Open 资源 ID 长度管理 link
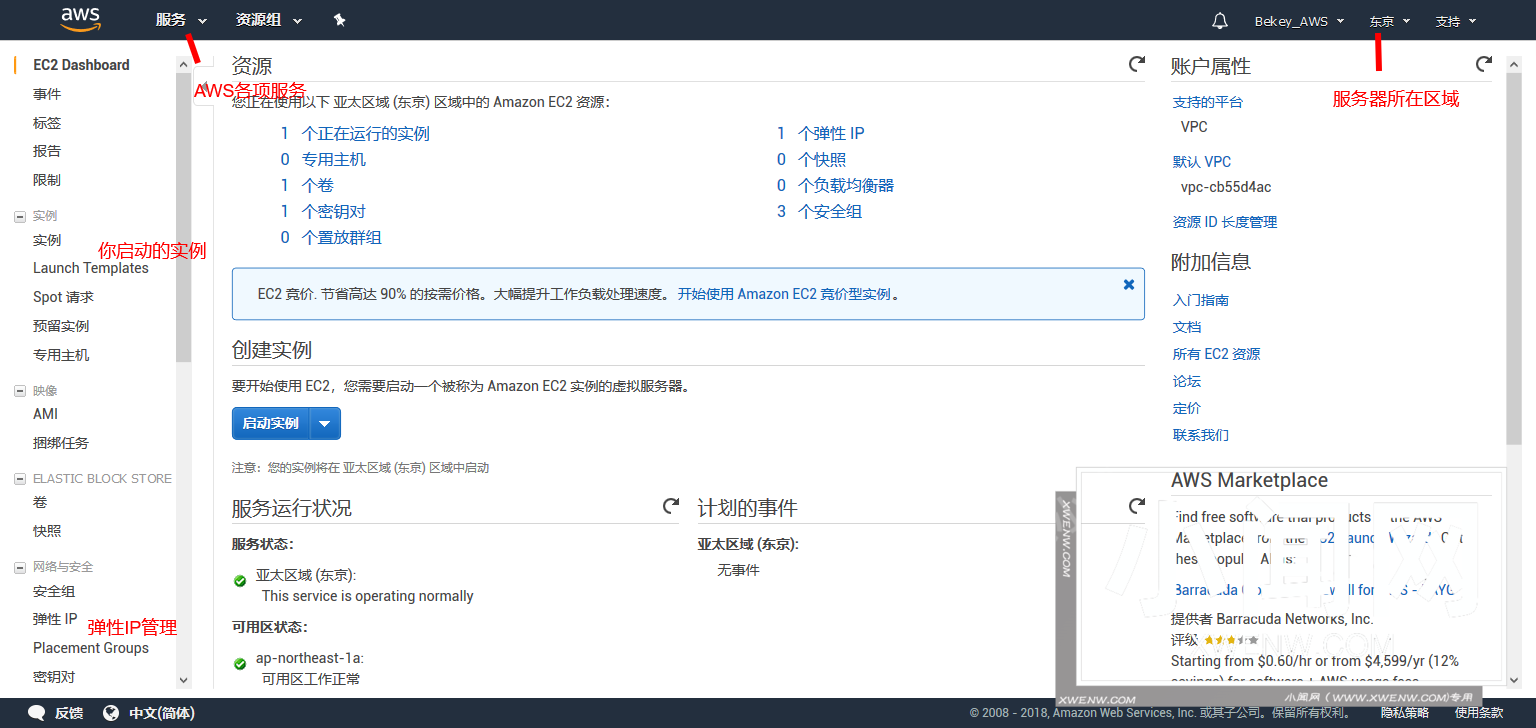Image resolution: width=1536 pixels, height=728 pixels. click(1225, 222)
